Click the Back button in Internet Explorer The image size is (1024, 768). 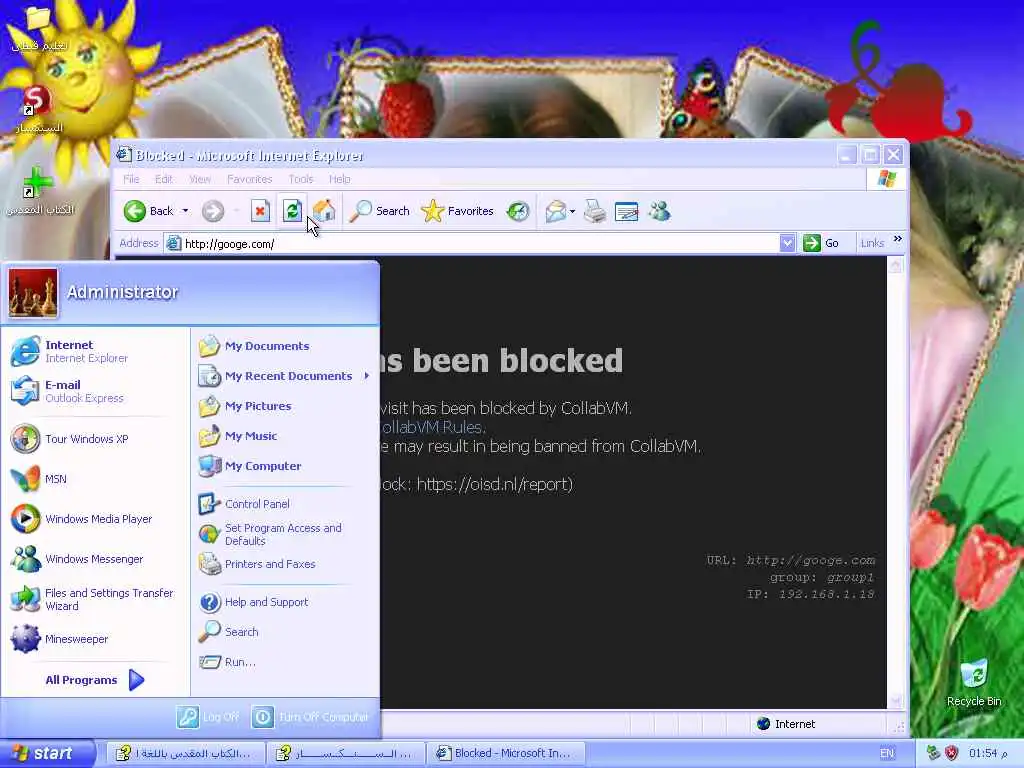click(x=149, y=211)
